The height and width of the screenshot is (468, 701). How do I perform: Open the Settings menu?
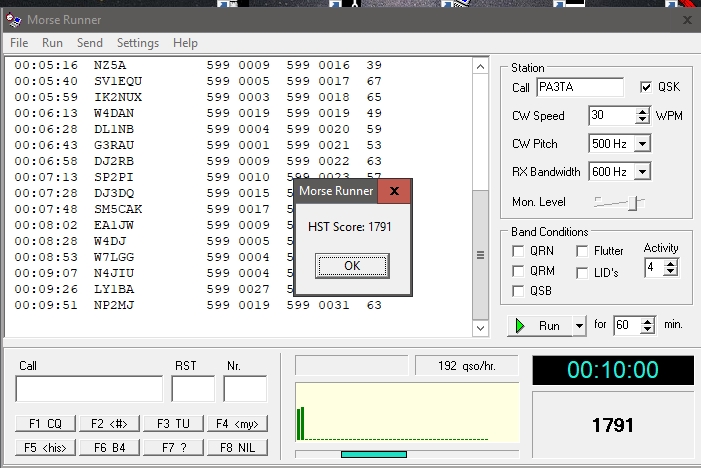[138, 43]
